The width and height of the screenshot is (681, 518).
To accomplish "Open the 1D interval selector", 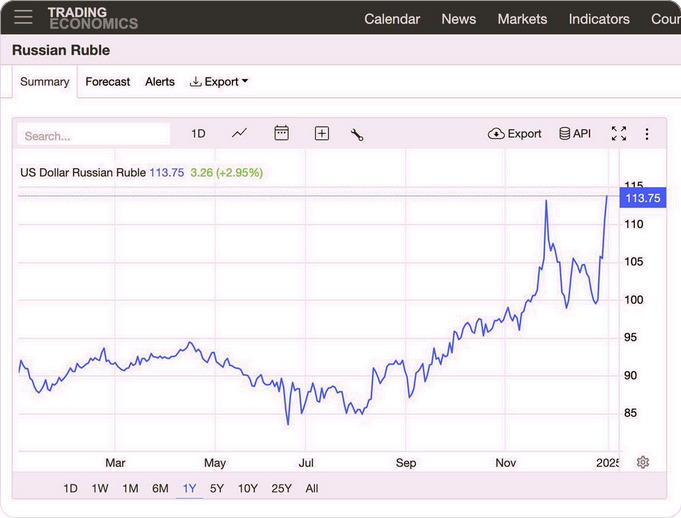I will pyautogui.click(x=198, y=134).
